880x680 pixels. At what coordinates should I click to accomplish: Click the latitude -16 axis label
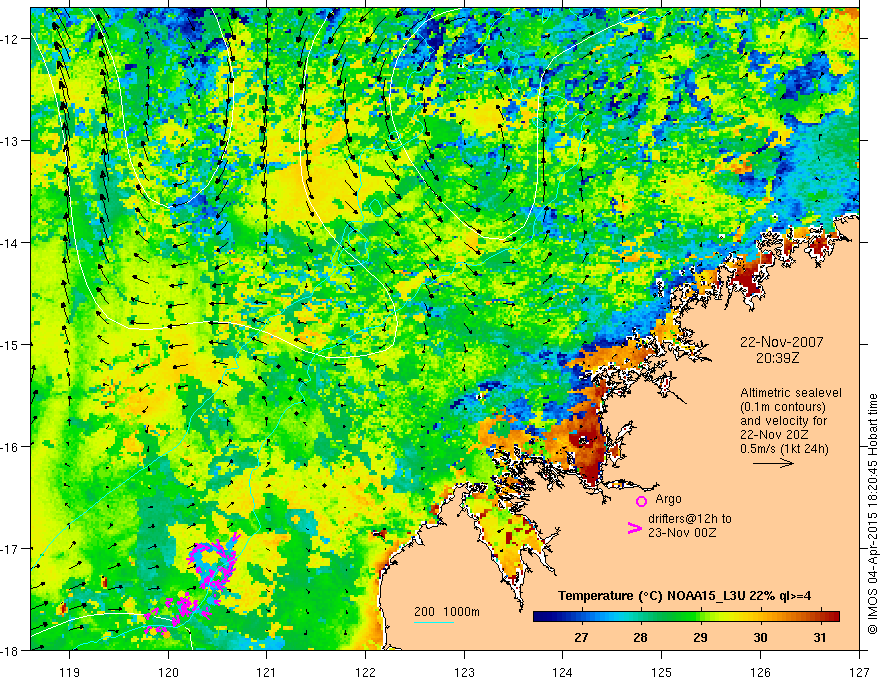click(10, 447)
